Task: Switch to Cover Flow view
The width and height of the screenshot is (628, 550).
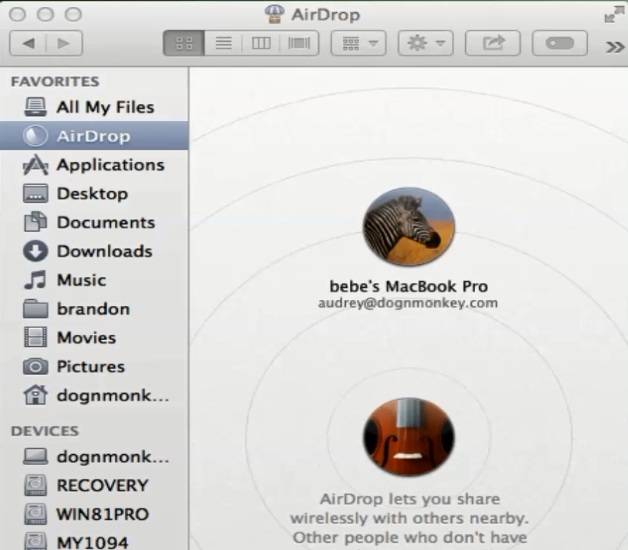Action: click(298, 44)
